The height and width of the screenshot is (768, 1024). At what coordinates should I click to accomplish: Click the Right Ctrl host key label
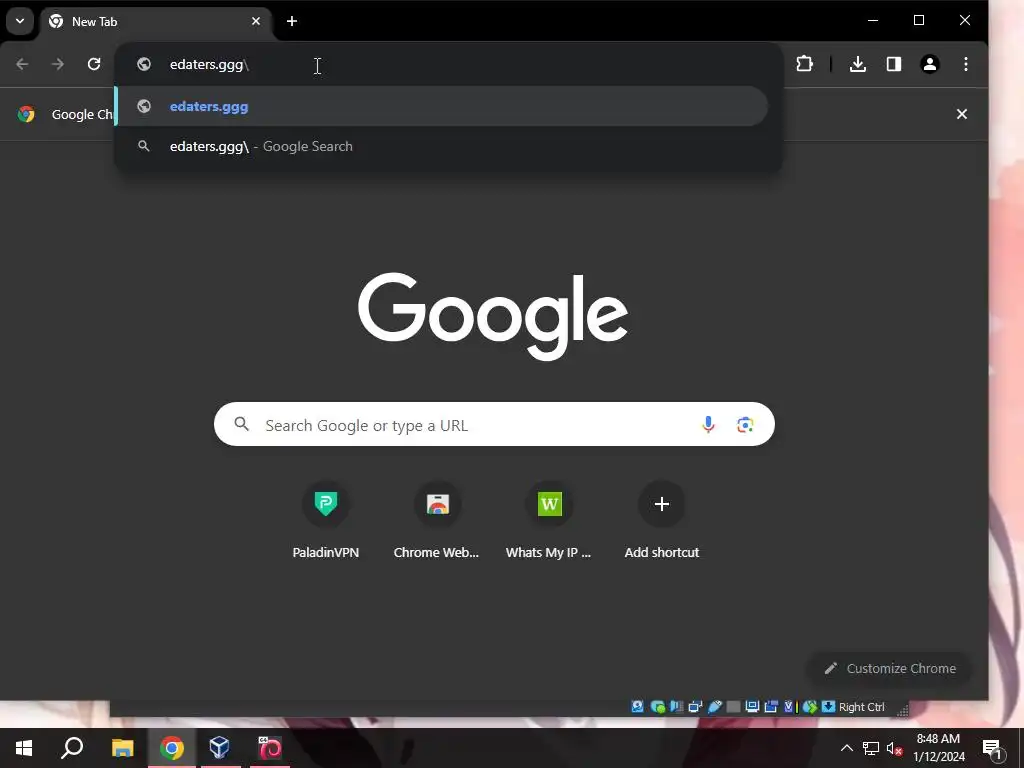click(861, 707)
